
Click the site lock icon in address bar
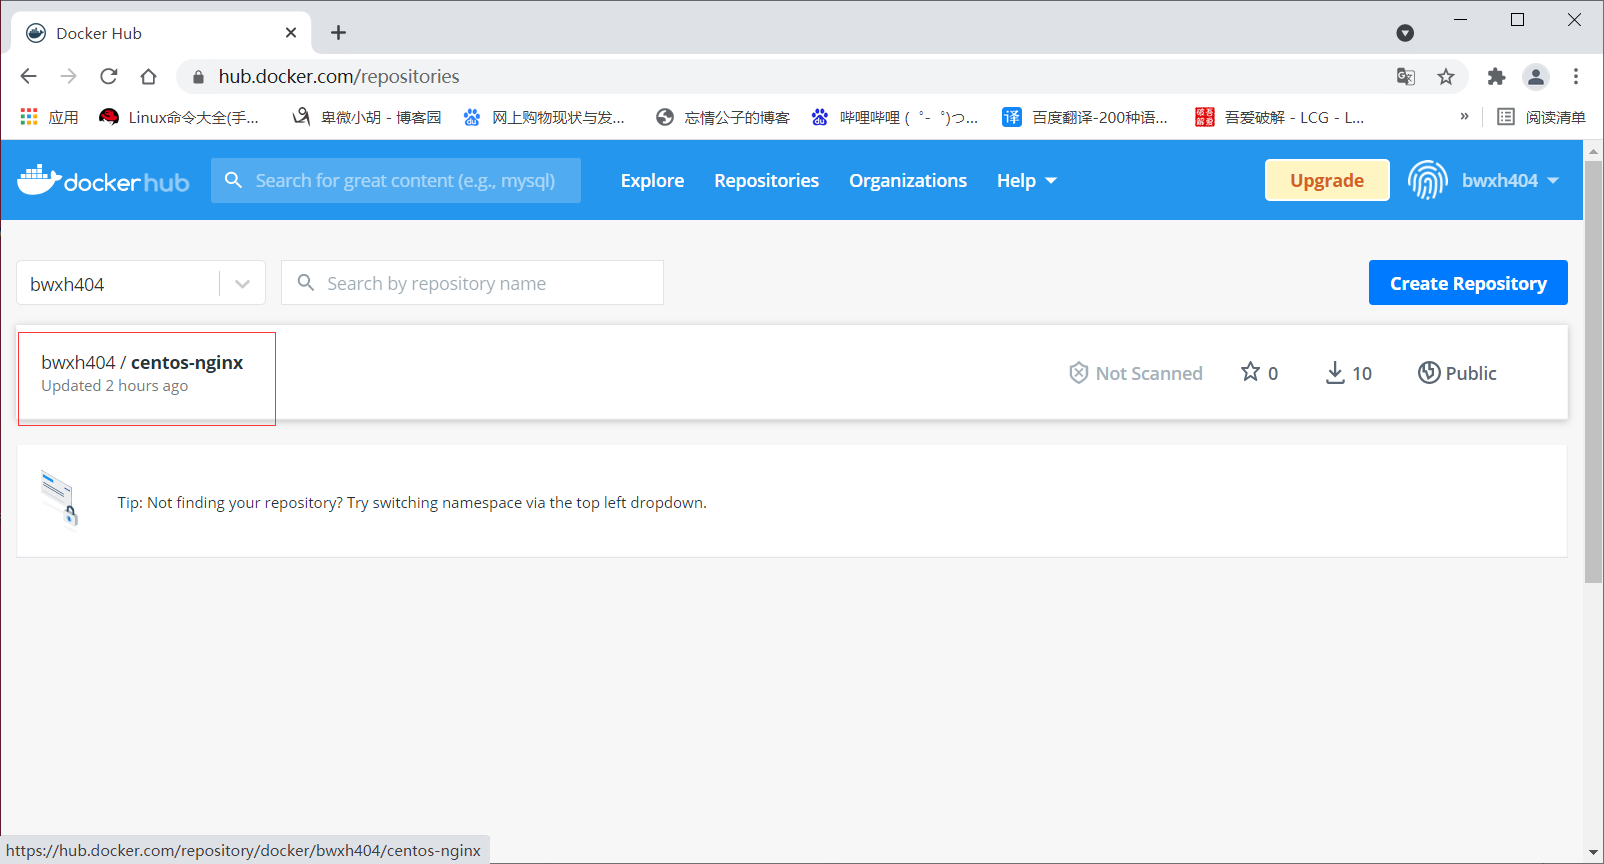tap(198, 77)
